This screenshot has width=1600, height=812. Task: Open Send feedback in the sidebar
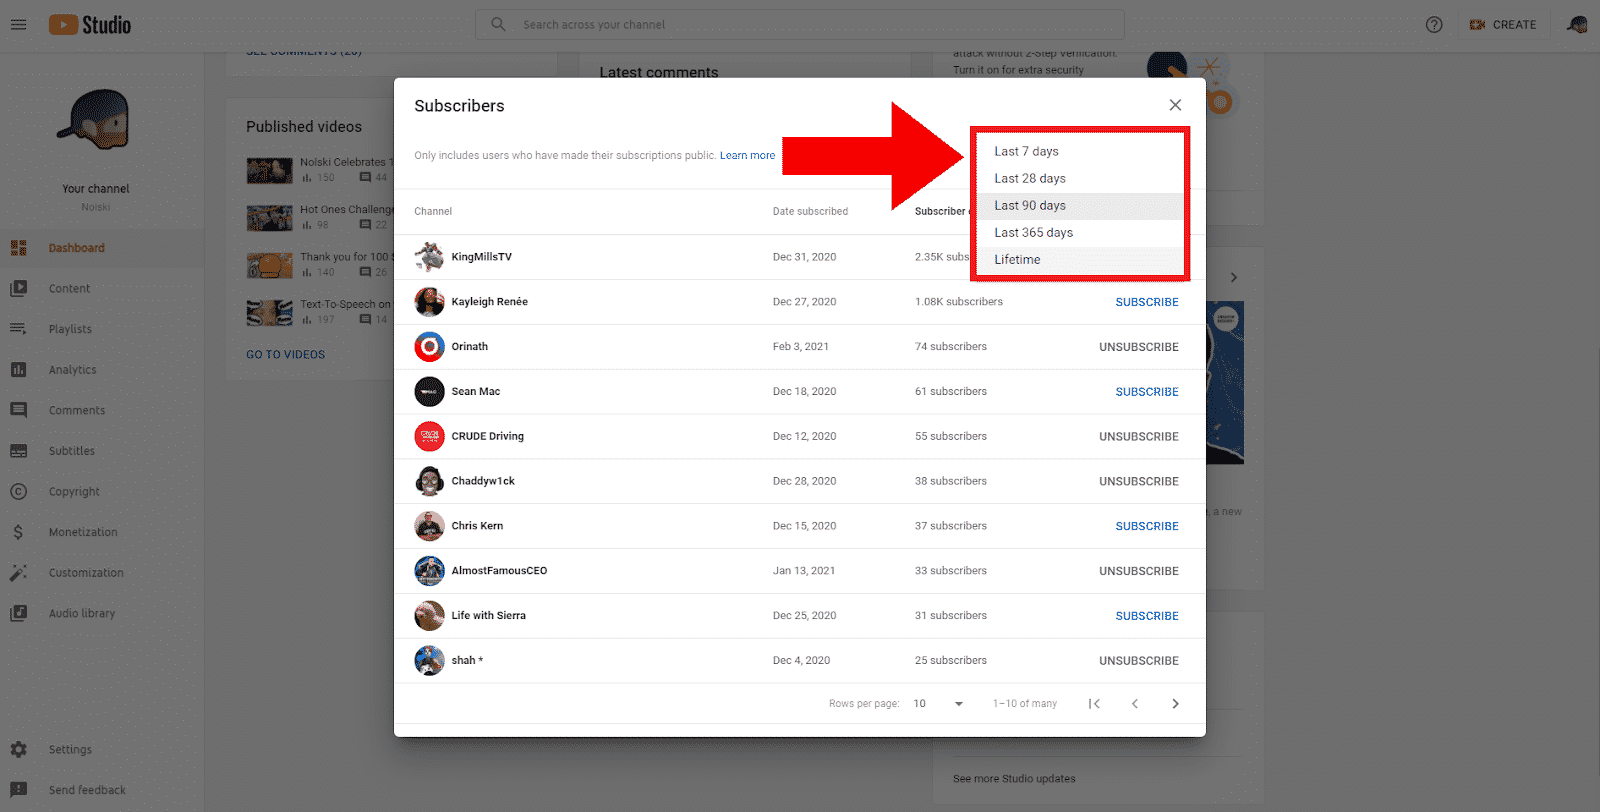(87, 790)
